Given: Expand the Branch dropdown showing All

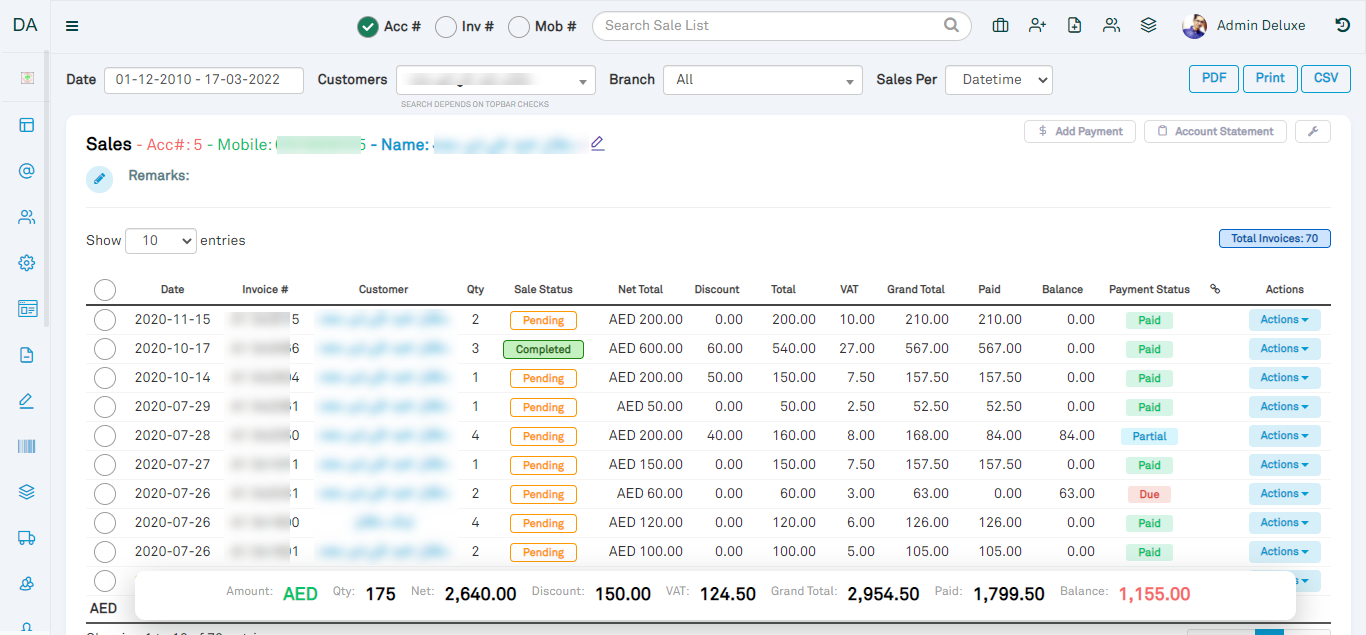Looking at the screenshot, I should click(763, 80).
